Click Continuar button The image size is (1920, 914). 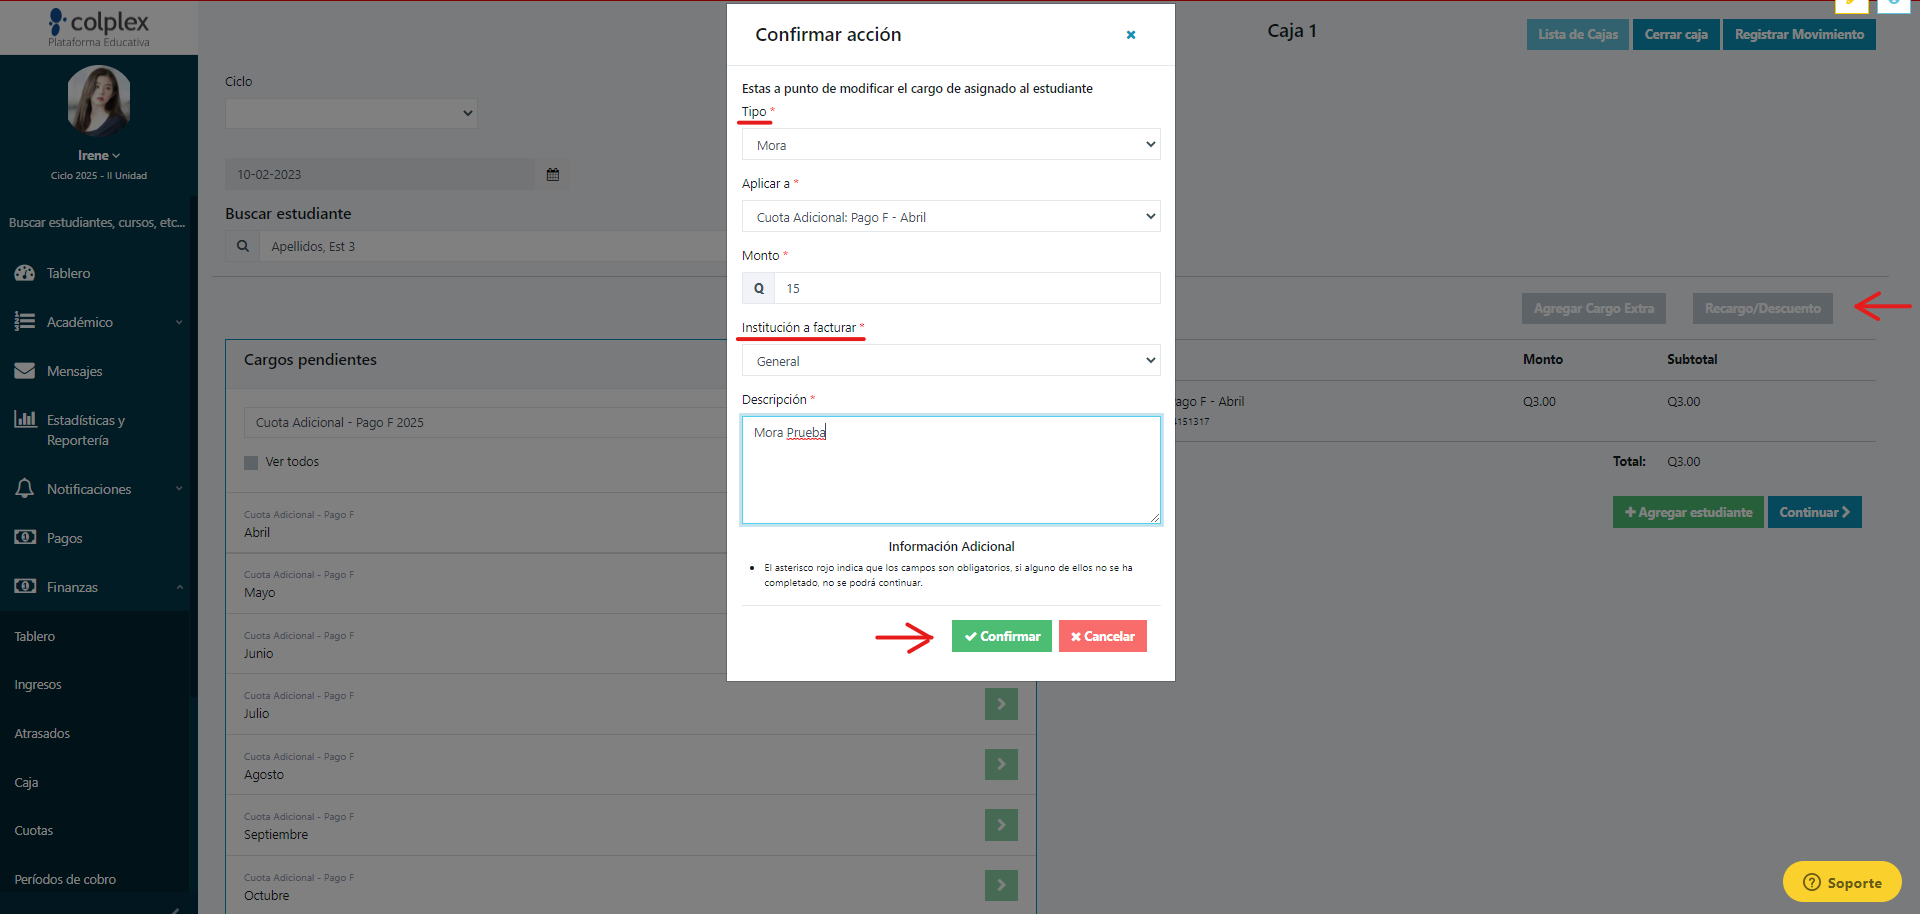tap(1814, 512)
